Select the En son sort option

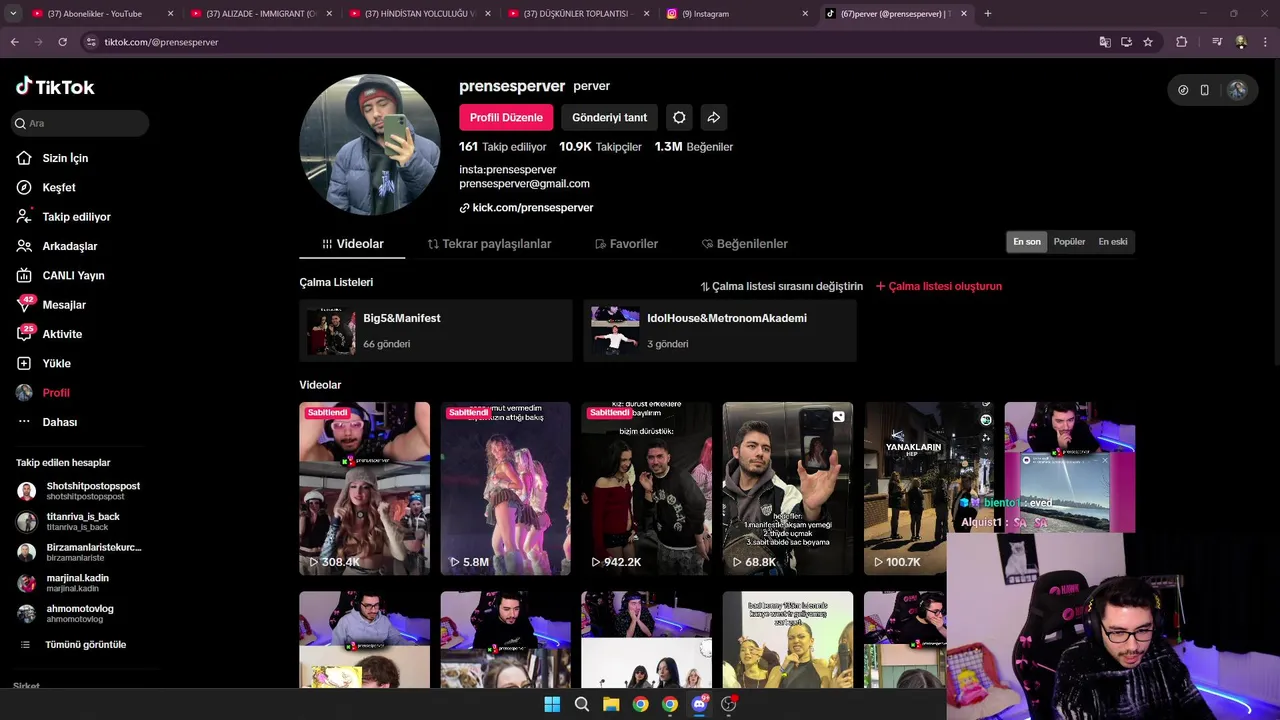(1027, 242)
